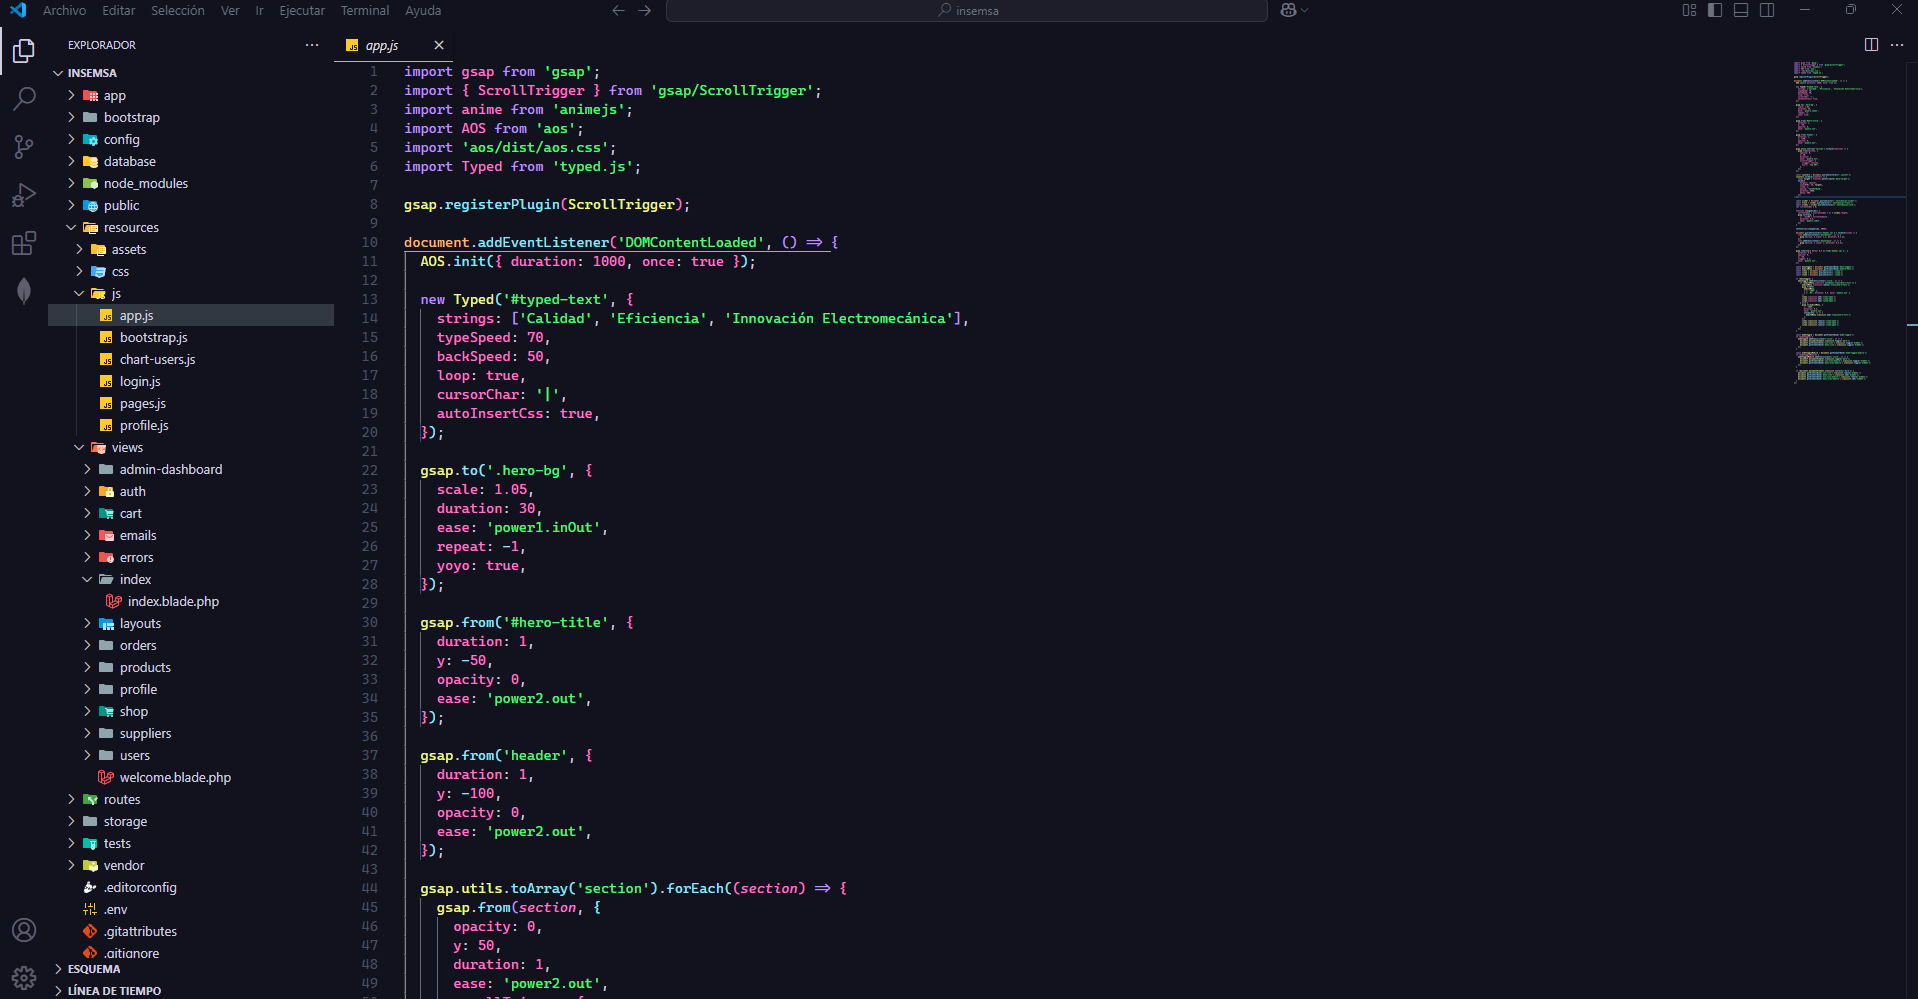Open the Customize Layout icon

tap(1689, 10)
